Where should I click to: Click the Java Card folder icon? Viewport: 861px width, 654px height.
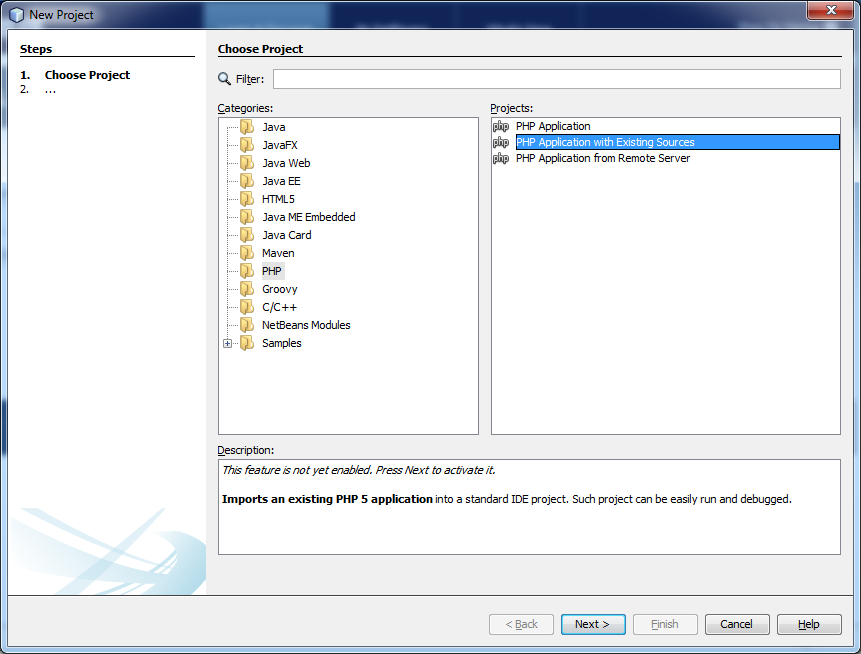coord(247,235)
